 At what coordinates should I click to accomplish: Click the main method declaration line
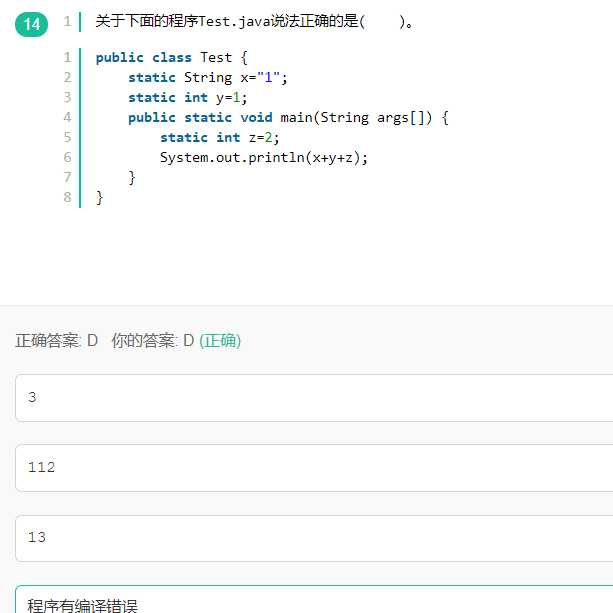click(288, 117)
